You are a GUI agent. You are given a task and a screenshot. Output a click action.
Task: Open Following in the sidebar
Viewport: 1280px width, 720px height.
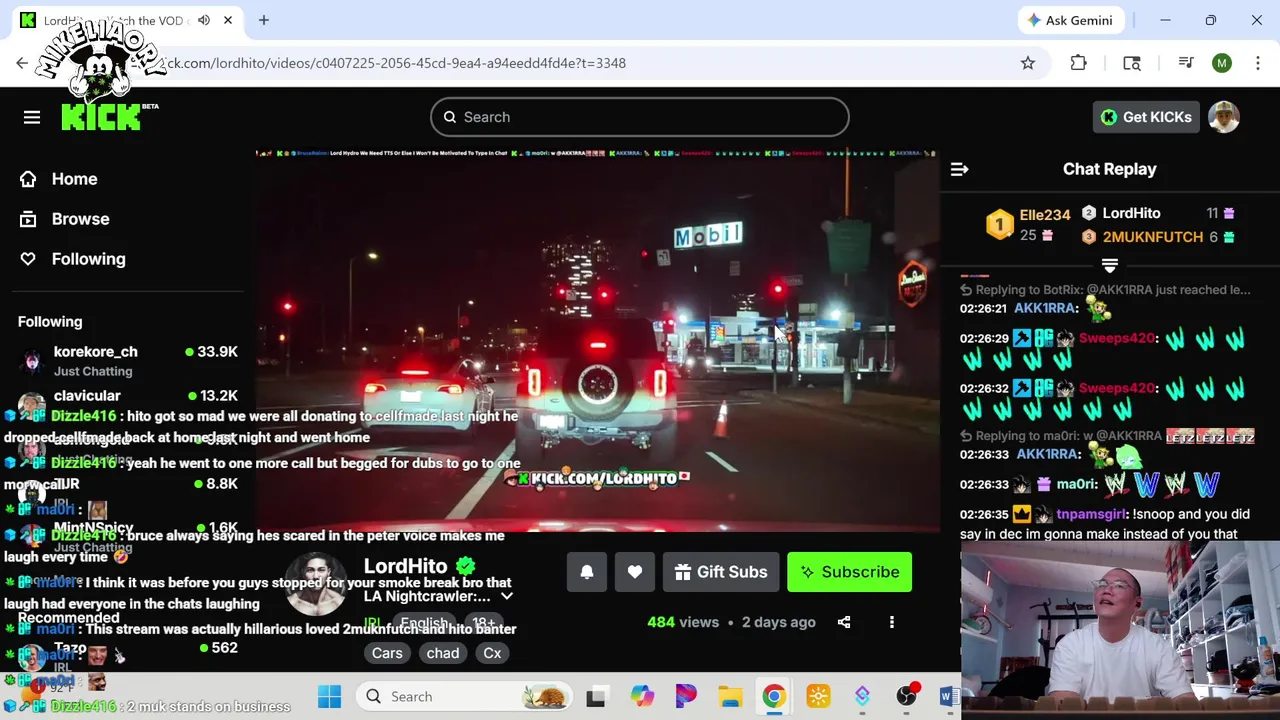click(88, 259)
